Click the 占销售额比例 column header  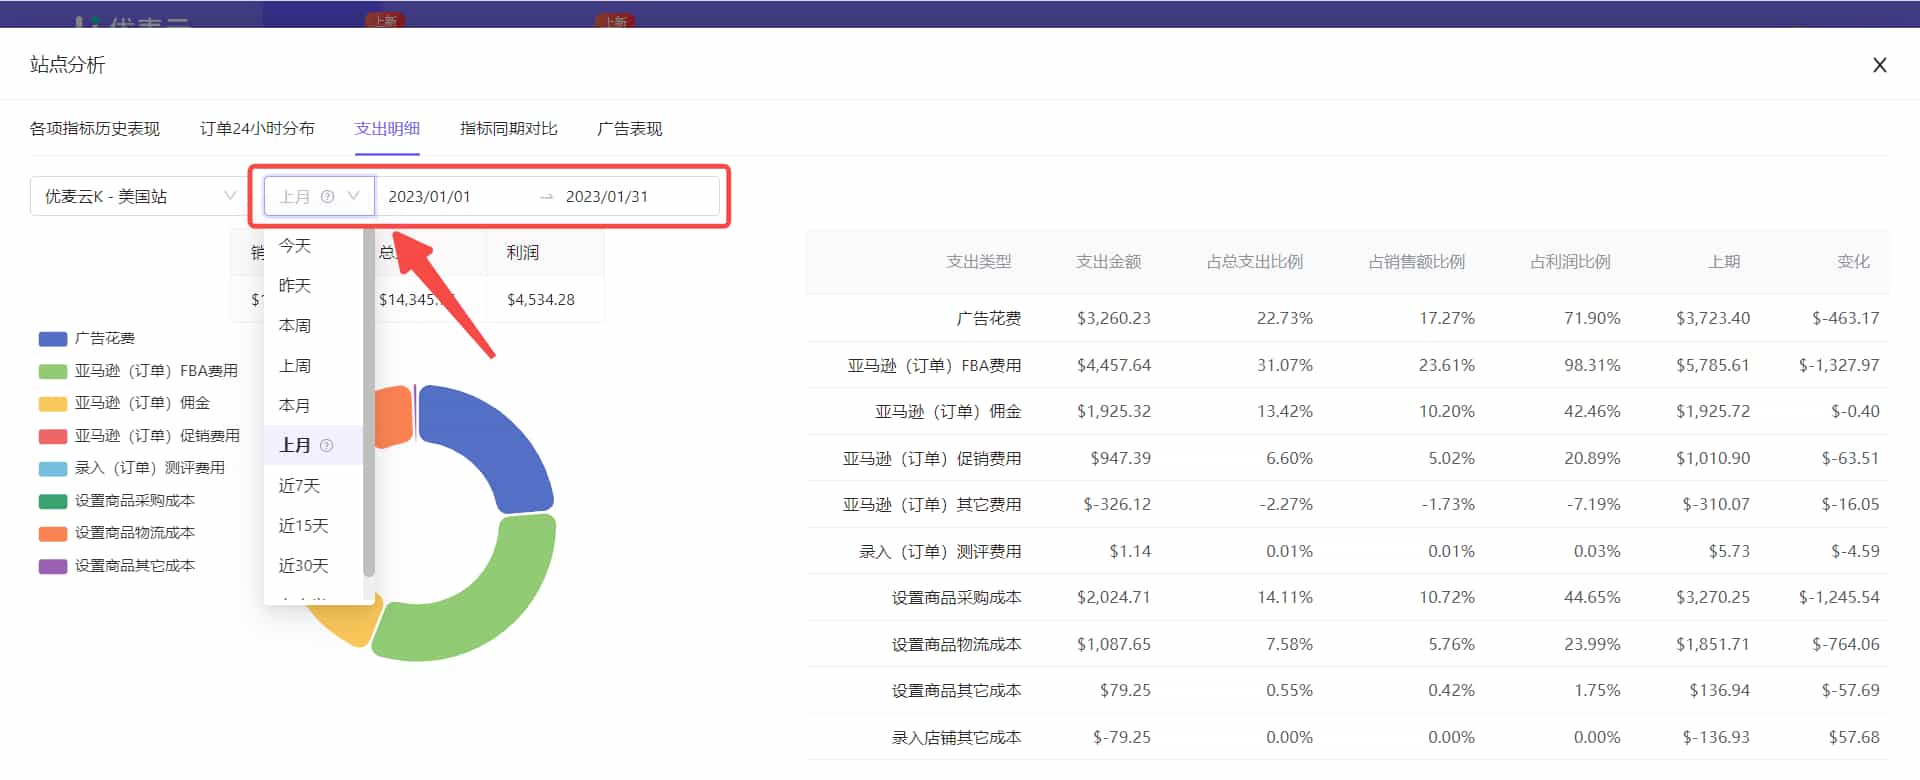(x=1417, y=262)
